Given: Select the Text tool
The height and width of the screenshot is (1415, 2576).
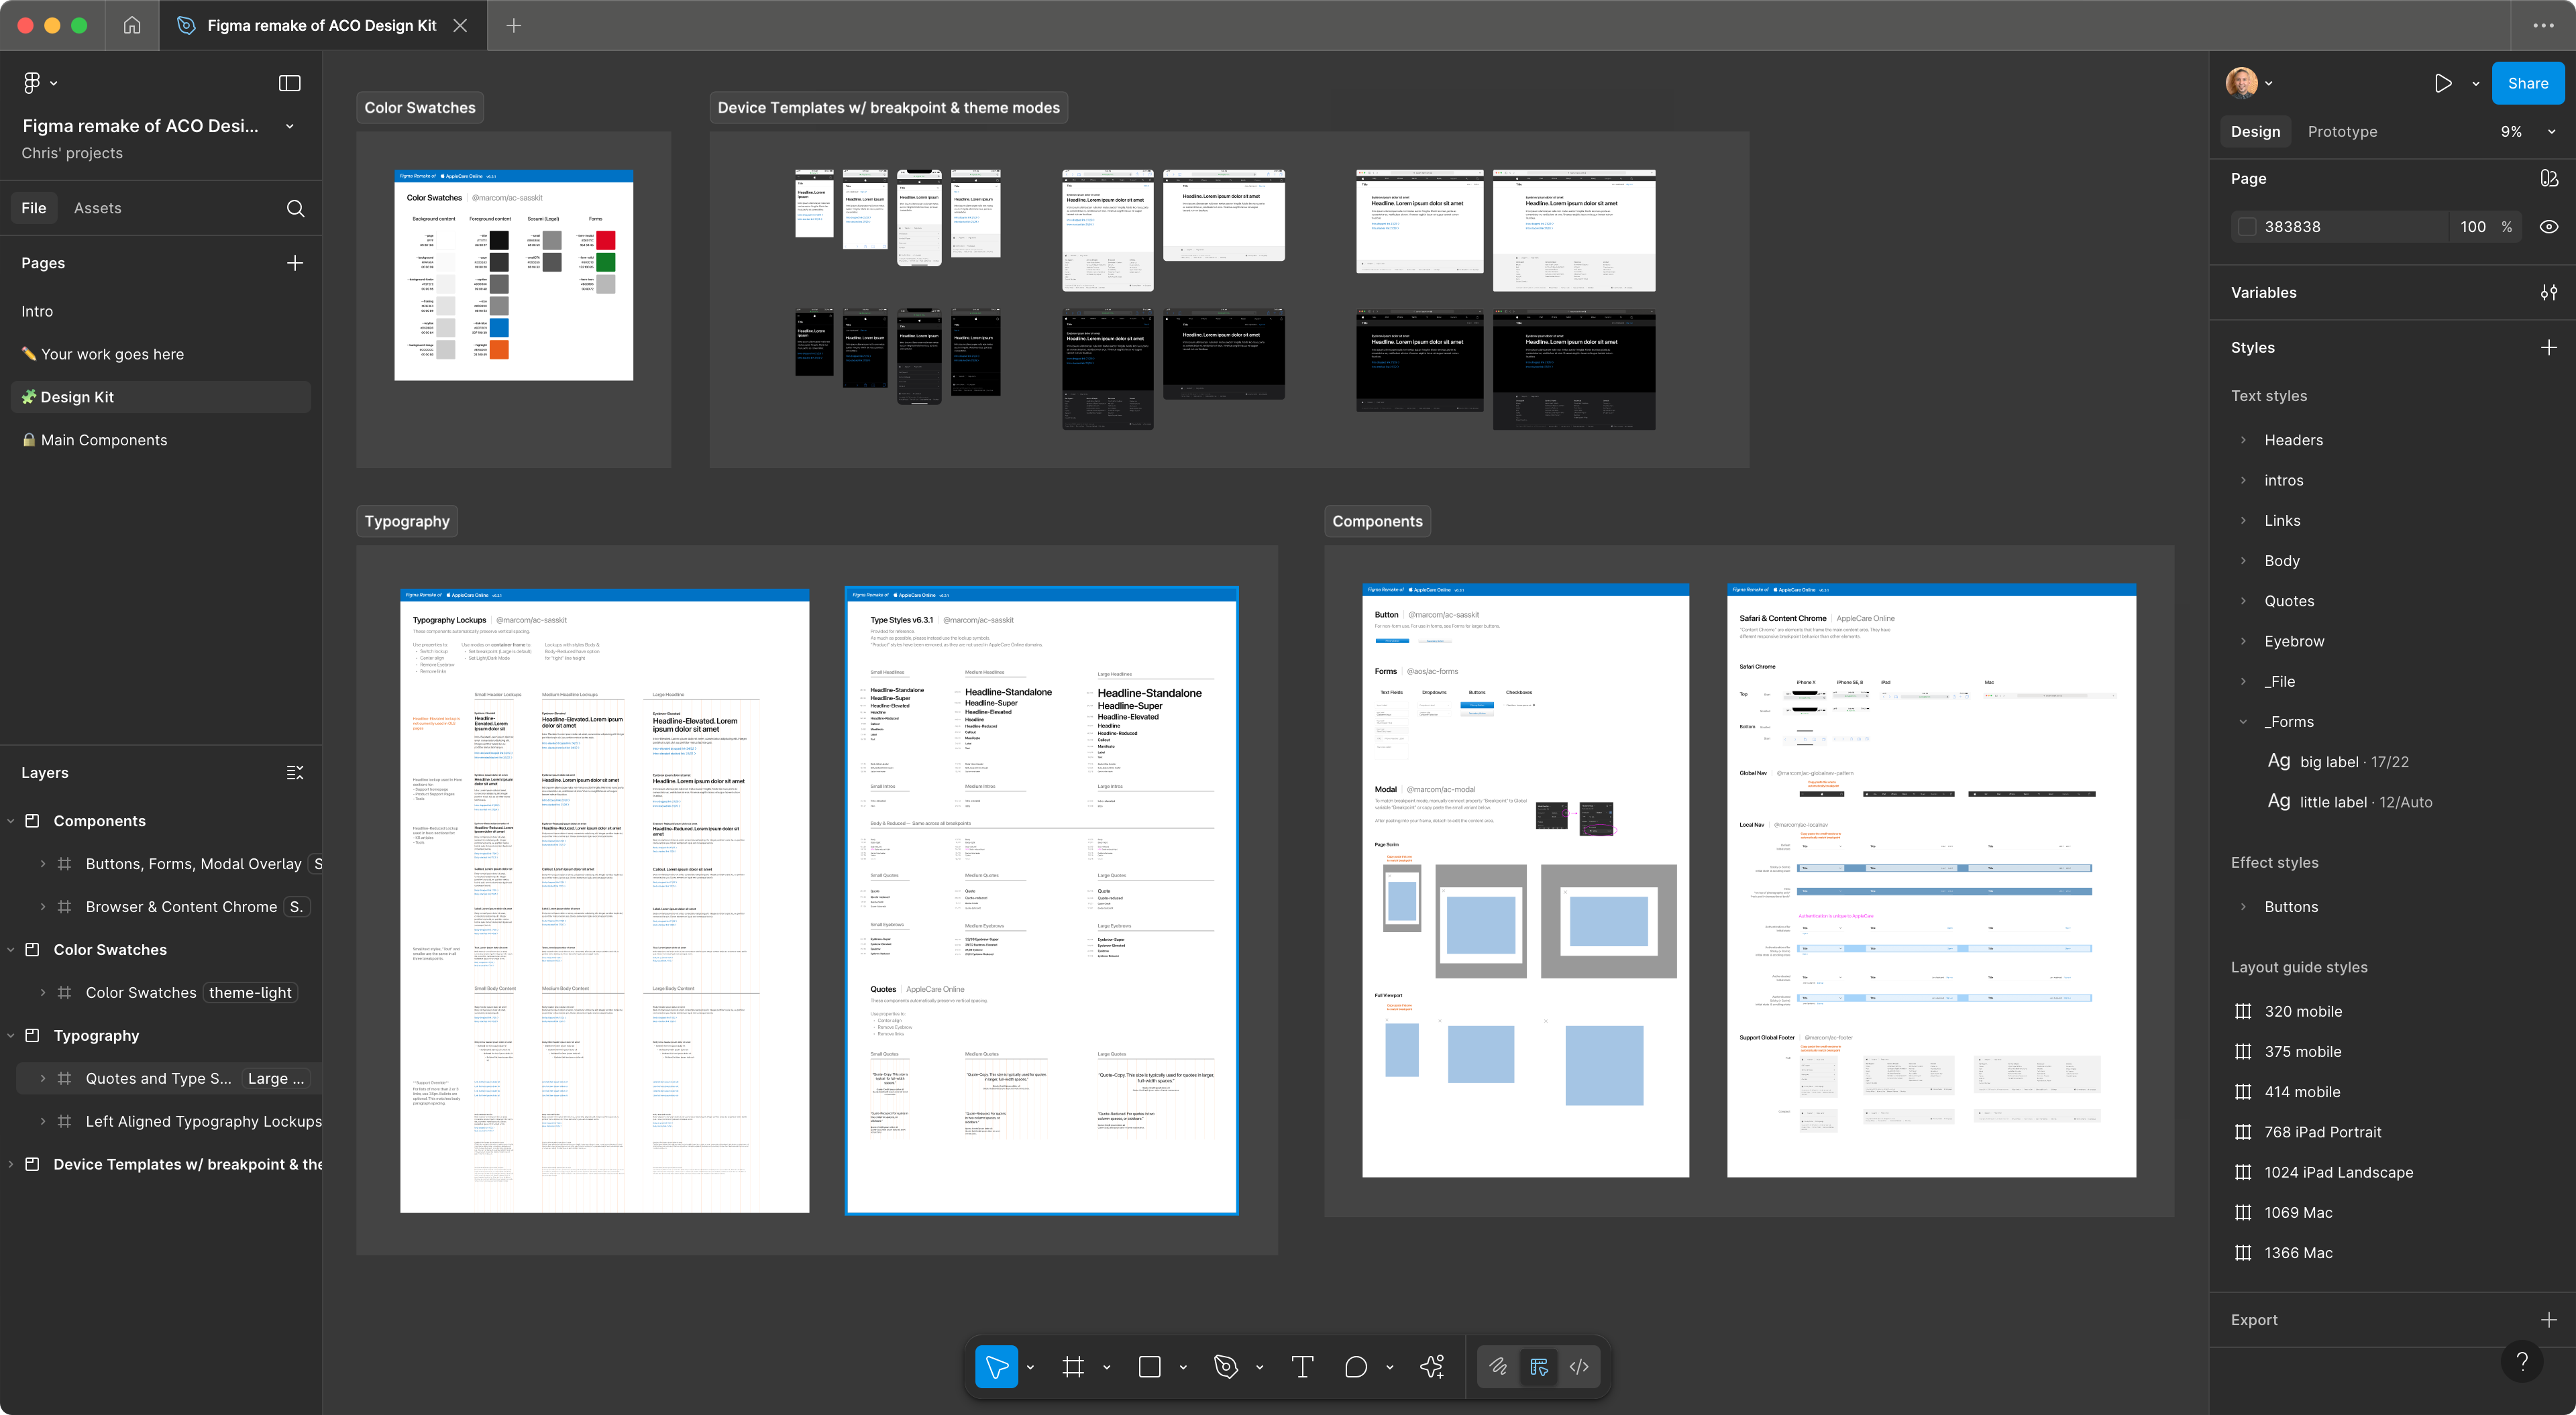Looking at the screenshot, I should coord(1302,1367).
